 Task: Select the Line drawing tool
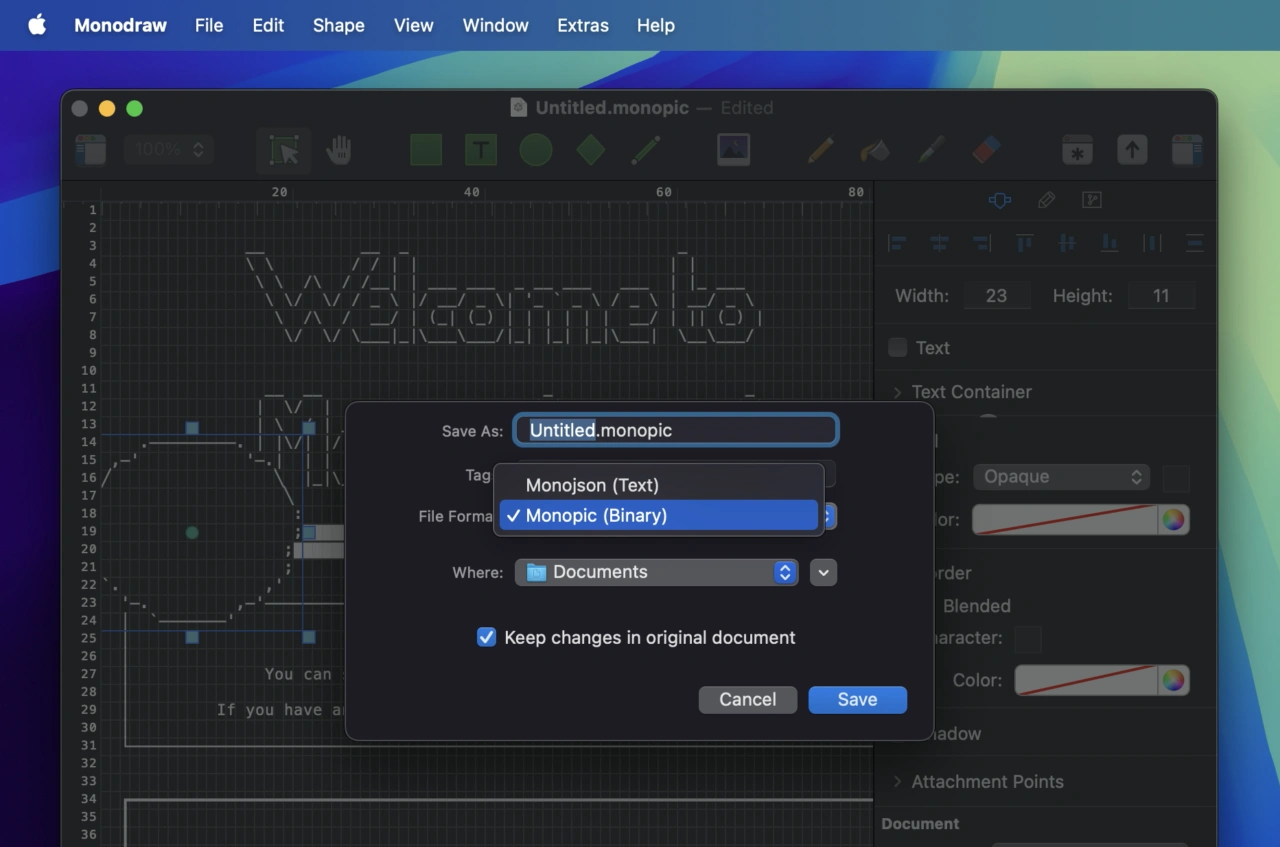tap(646, 150)
